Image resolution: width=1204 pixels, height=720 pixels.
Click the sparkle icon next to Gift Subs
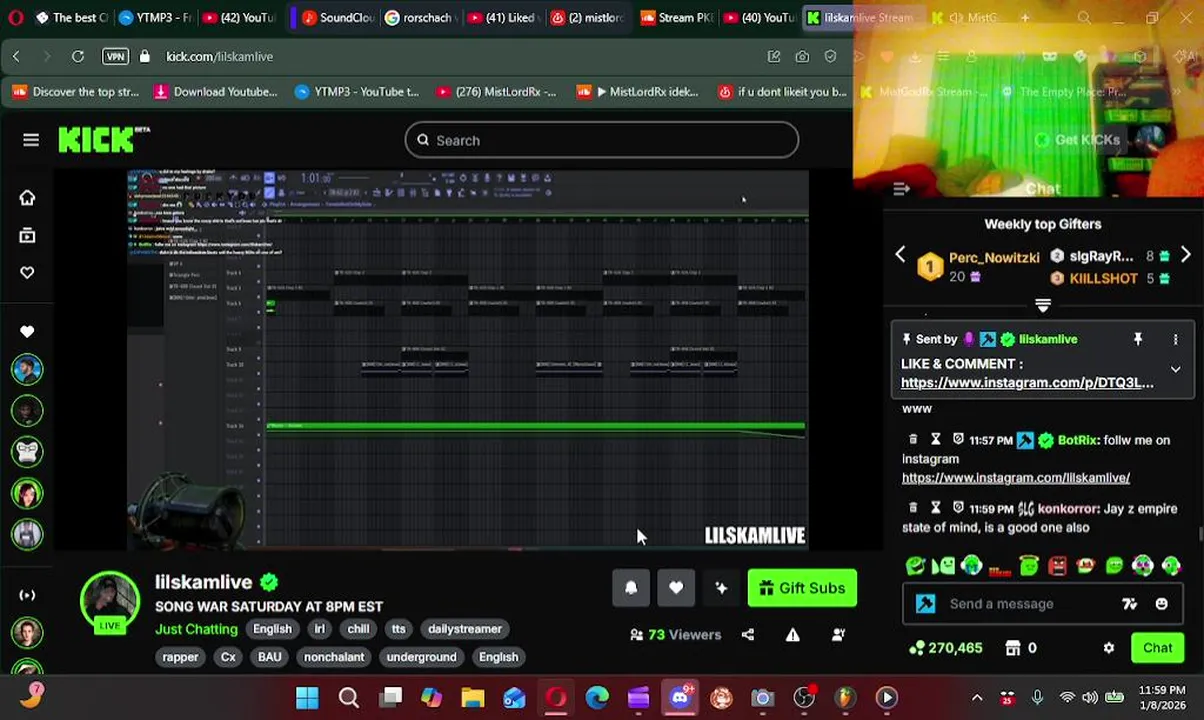[721, 588]
